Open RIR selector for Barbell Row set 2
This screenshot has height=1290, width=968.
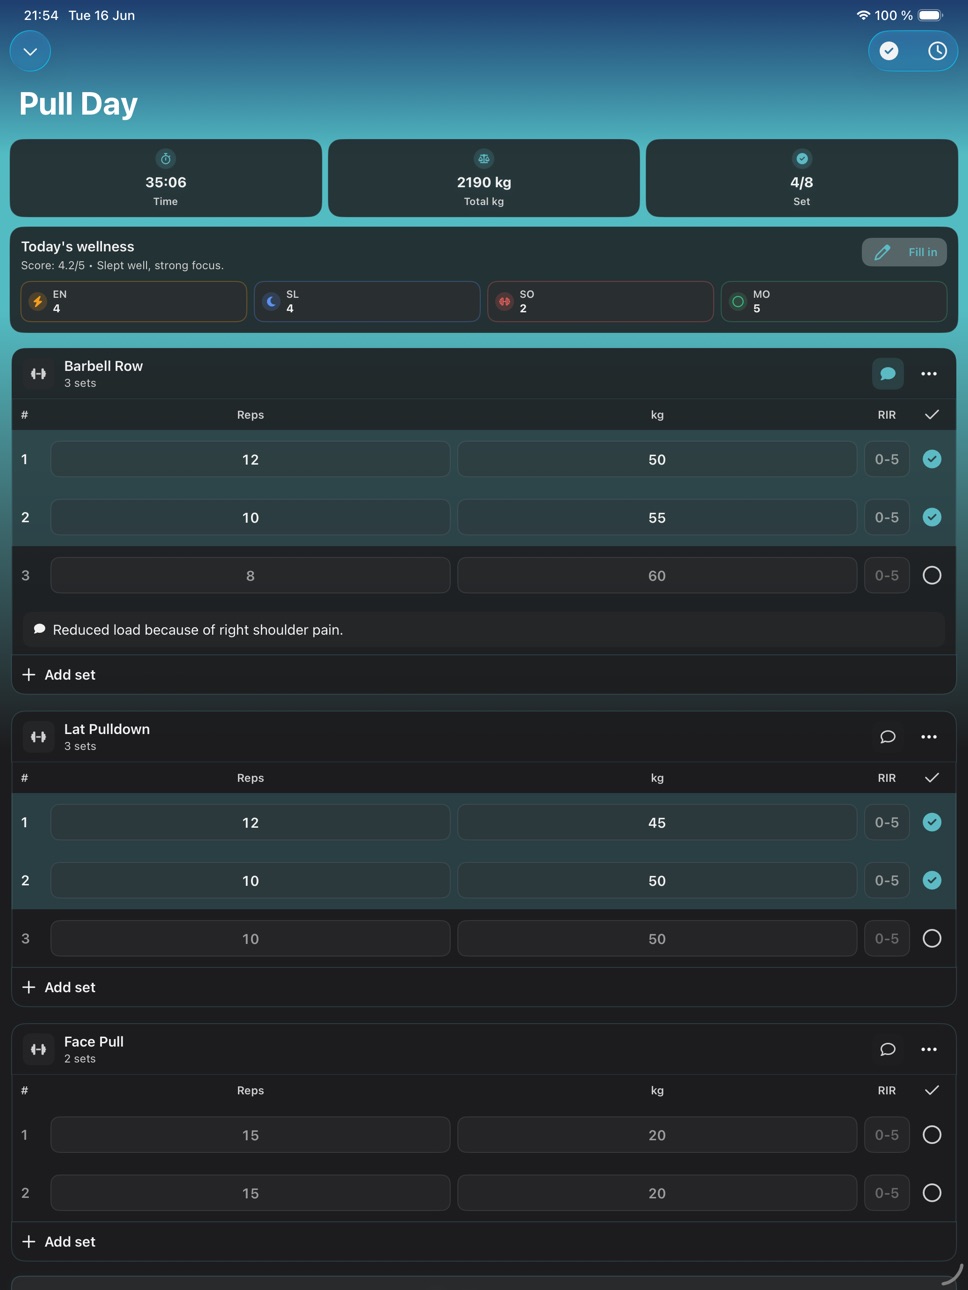[x=887, y=517]
